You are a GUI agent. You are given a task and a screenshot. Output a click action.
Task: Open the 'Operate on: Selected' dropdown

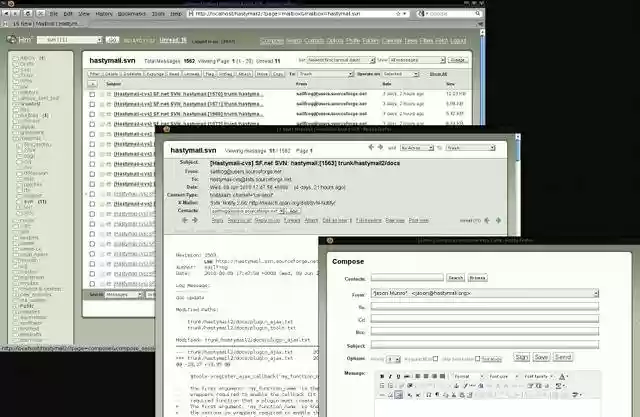[401, 74]
